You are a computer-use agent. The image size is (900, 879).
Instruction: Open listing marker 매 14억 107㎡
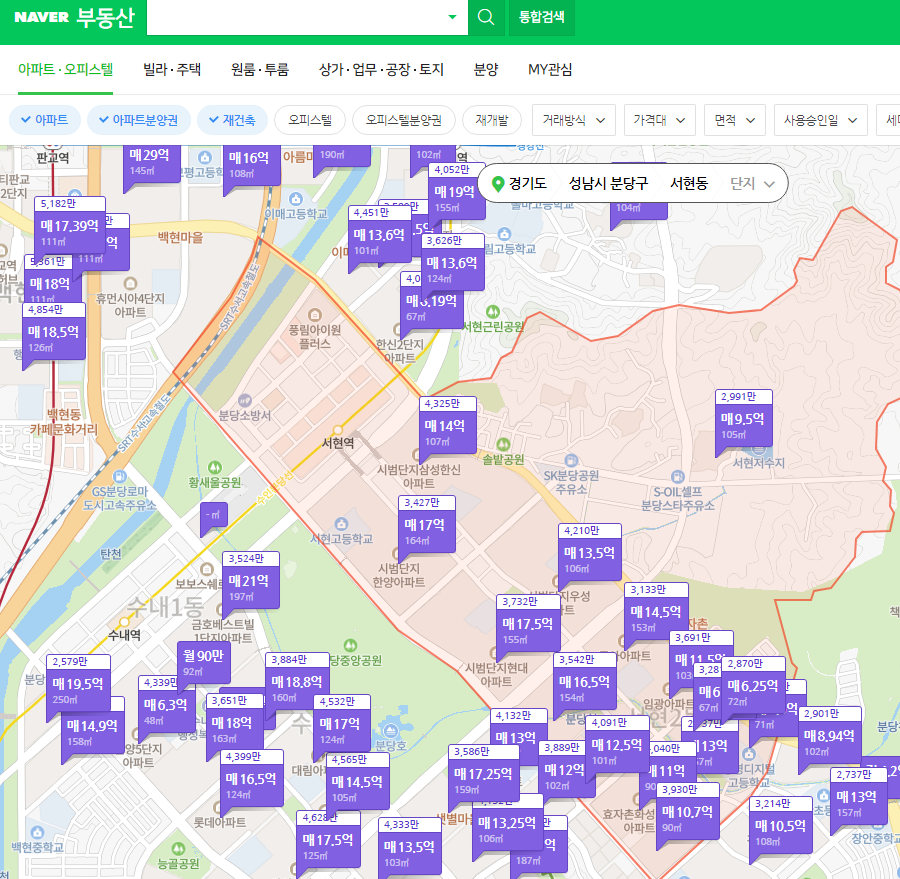[448, 426]
